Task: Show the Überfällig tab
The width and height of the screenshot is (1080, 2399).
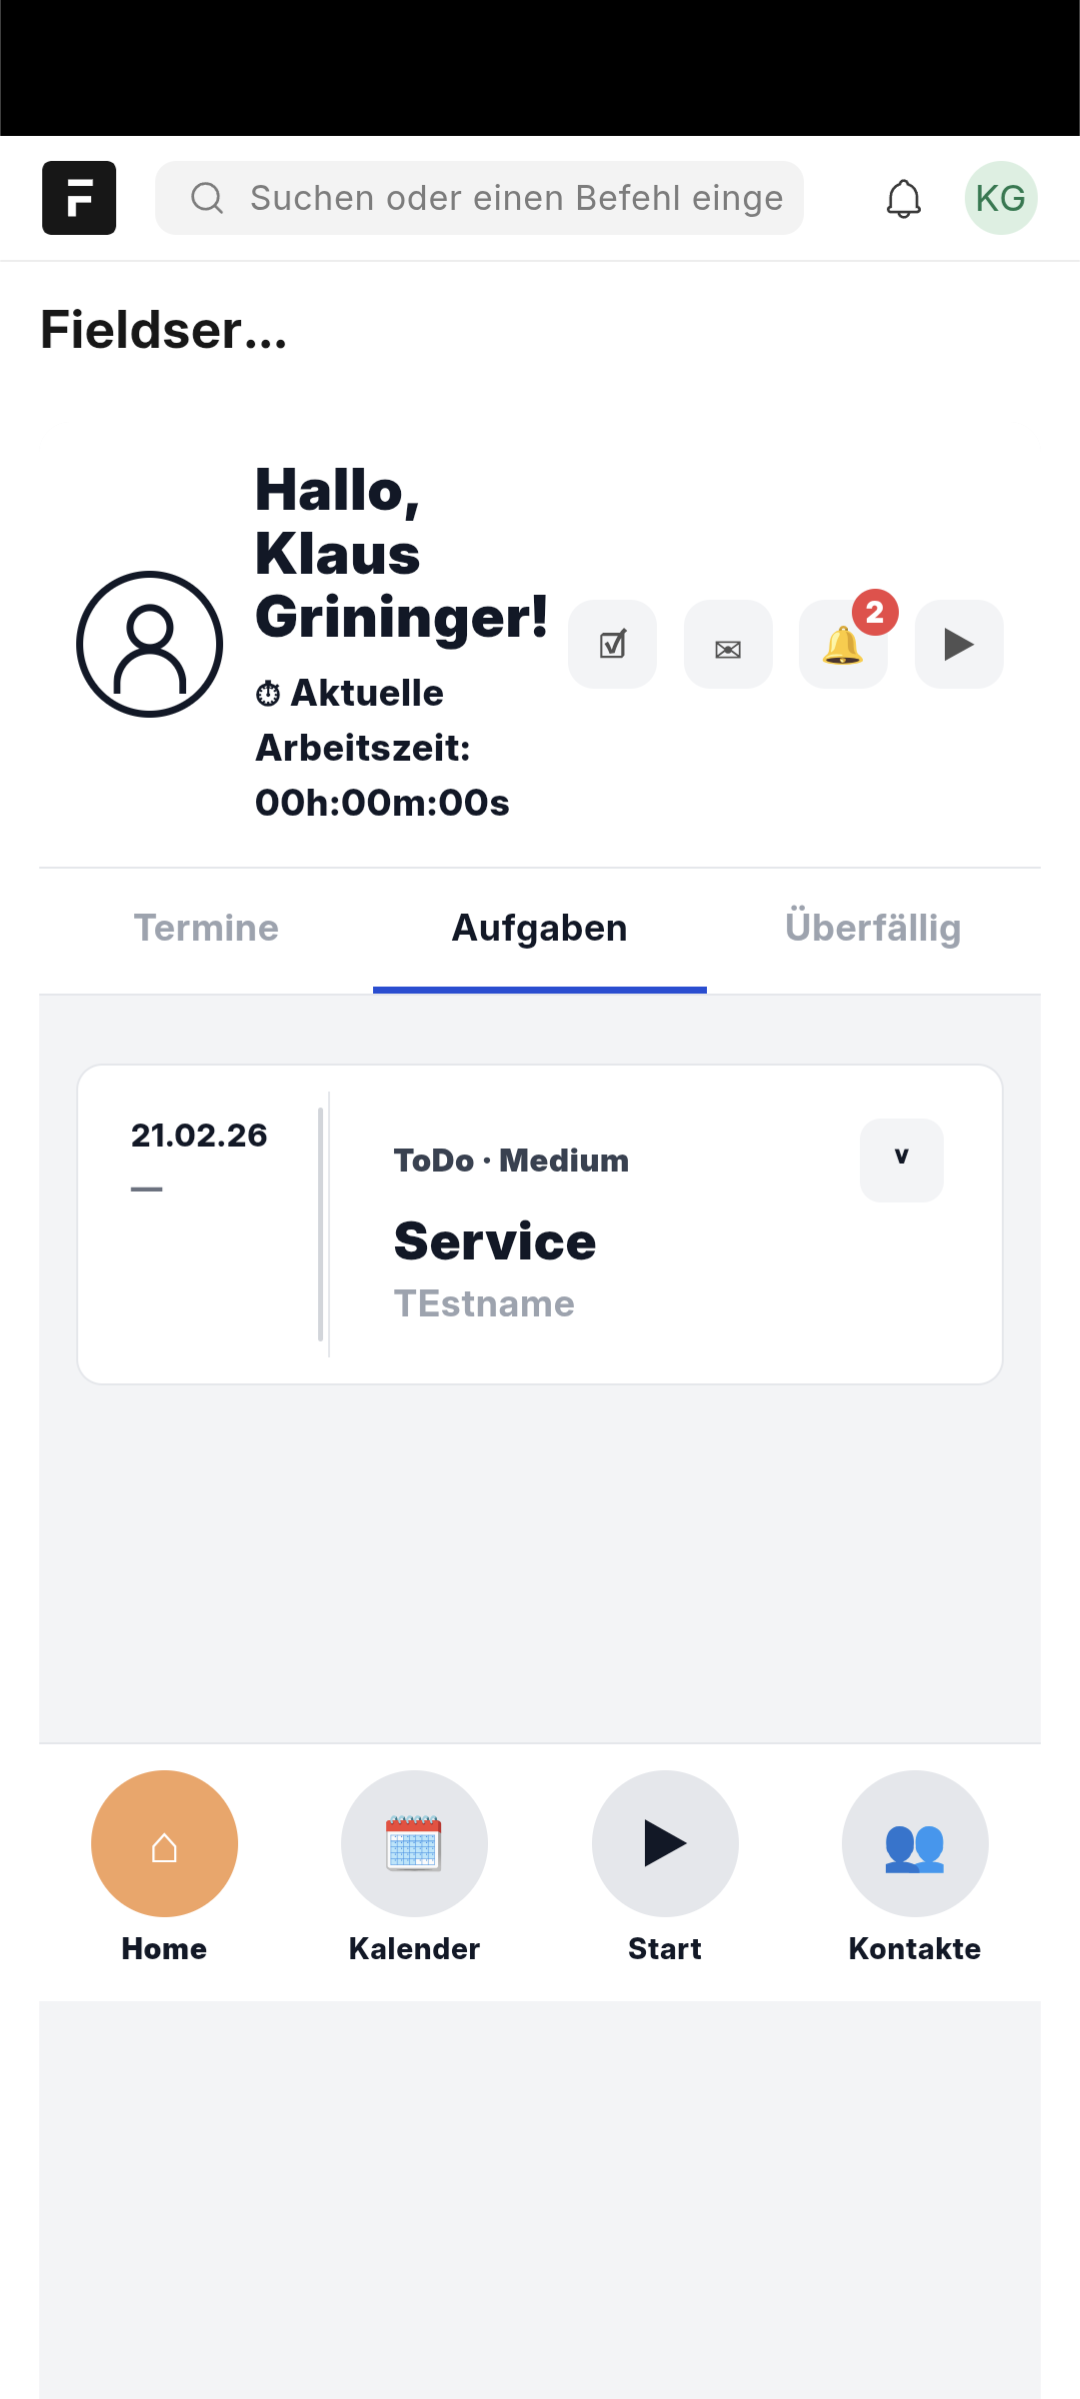Action: coord(873,928)
